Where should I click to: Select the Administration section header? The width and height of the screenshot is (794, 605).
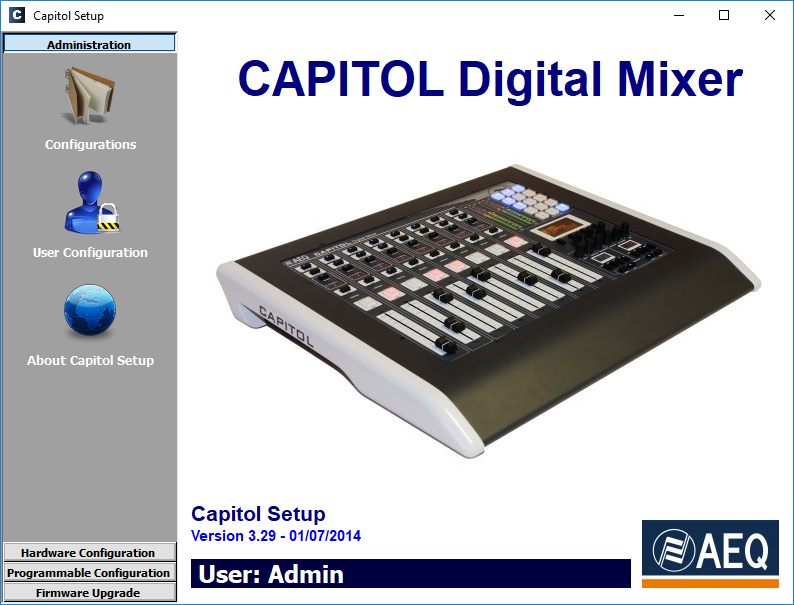click(x=89, y=44)
